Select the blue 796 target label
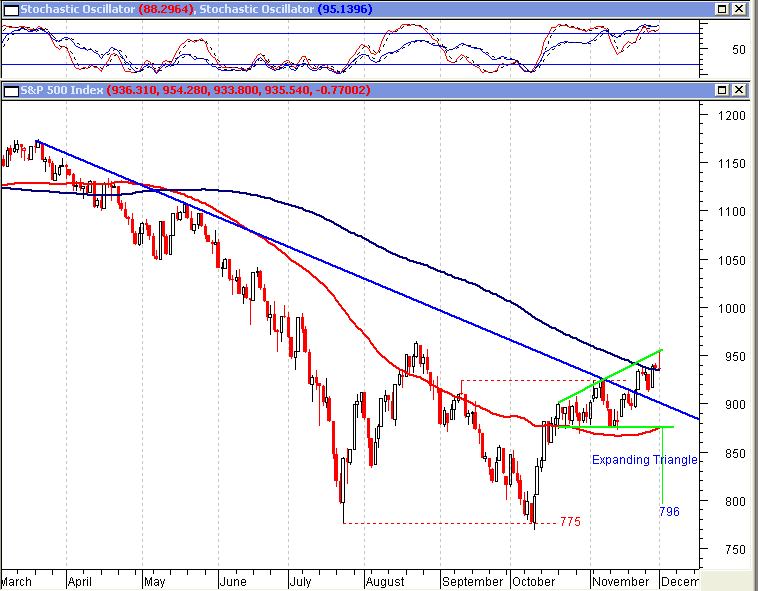Screen dimensions: 758x591 click(669, 511)
